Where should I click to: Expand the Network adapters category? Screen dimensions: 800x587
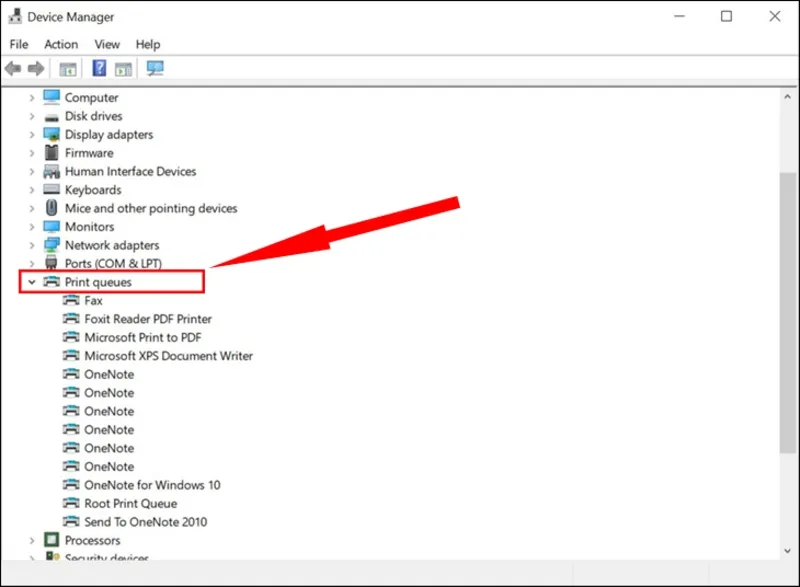pyautogui.click(x=32, y=245)
